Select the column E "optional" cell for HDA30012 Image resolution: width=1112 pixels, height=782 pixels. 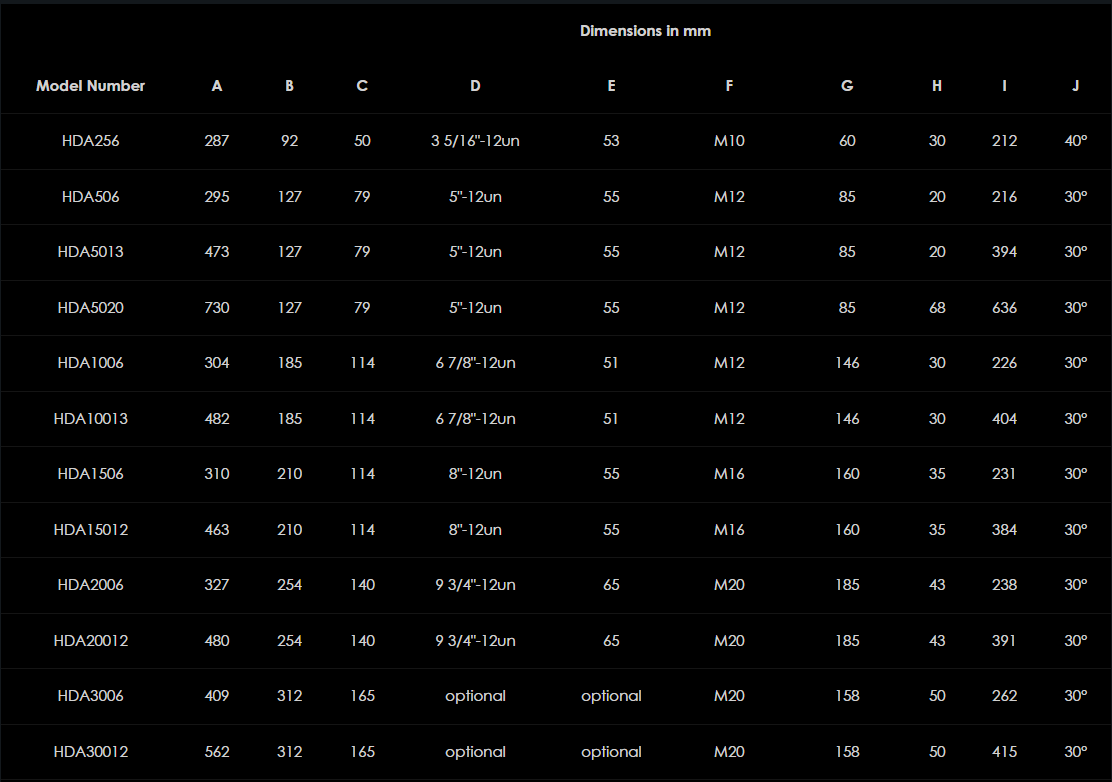[x=611, y=752]
